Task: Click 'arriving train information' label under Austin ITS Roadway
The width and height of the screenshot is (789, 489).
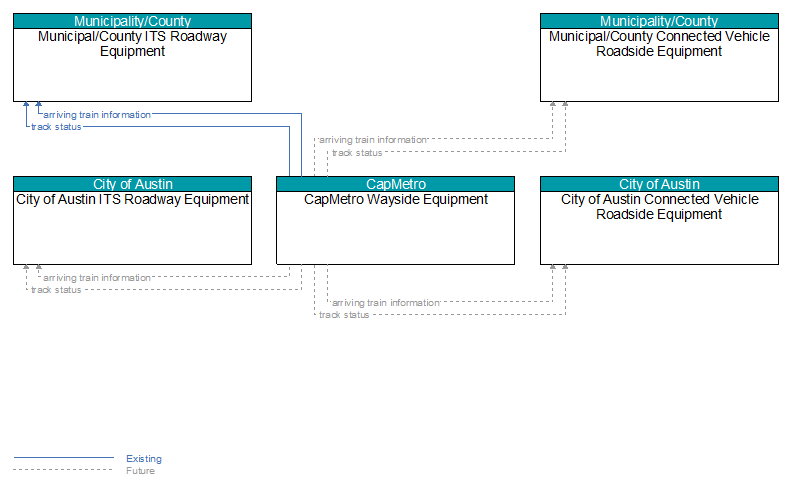Action: pyautogui.click(x=97, y=278)
